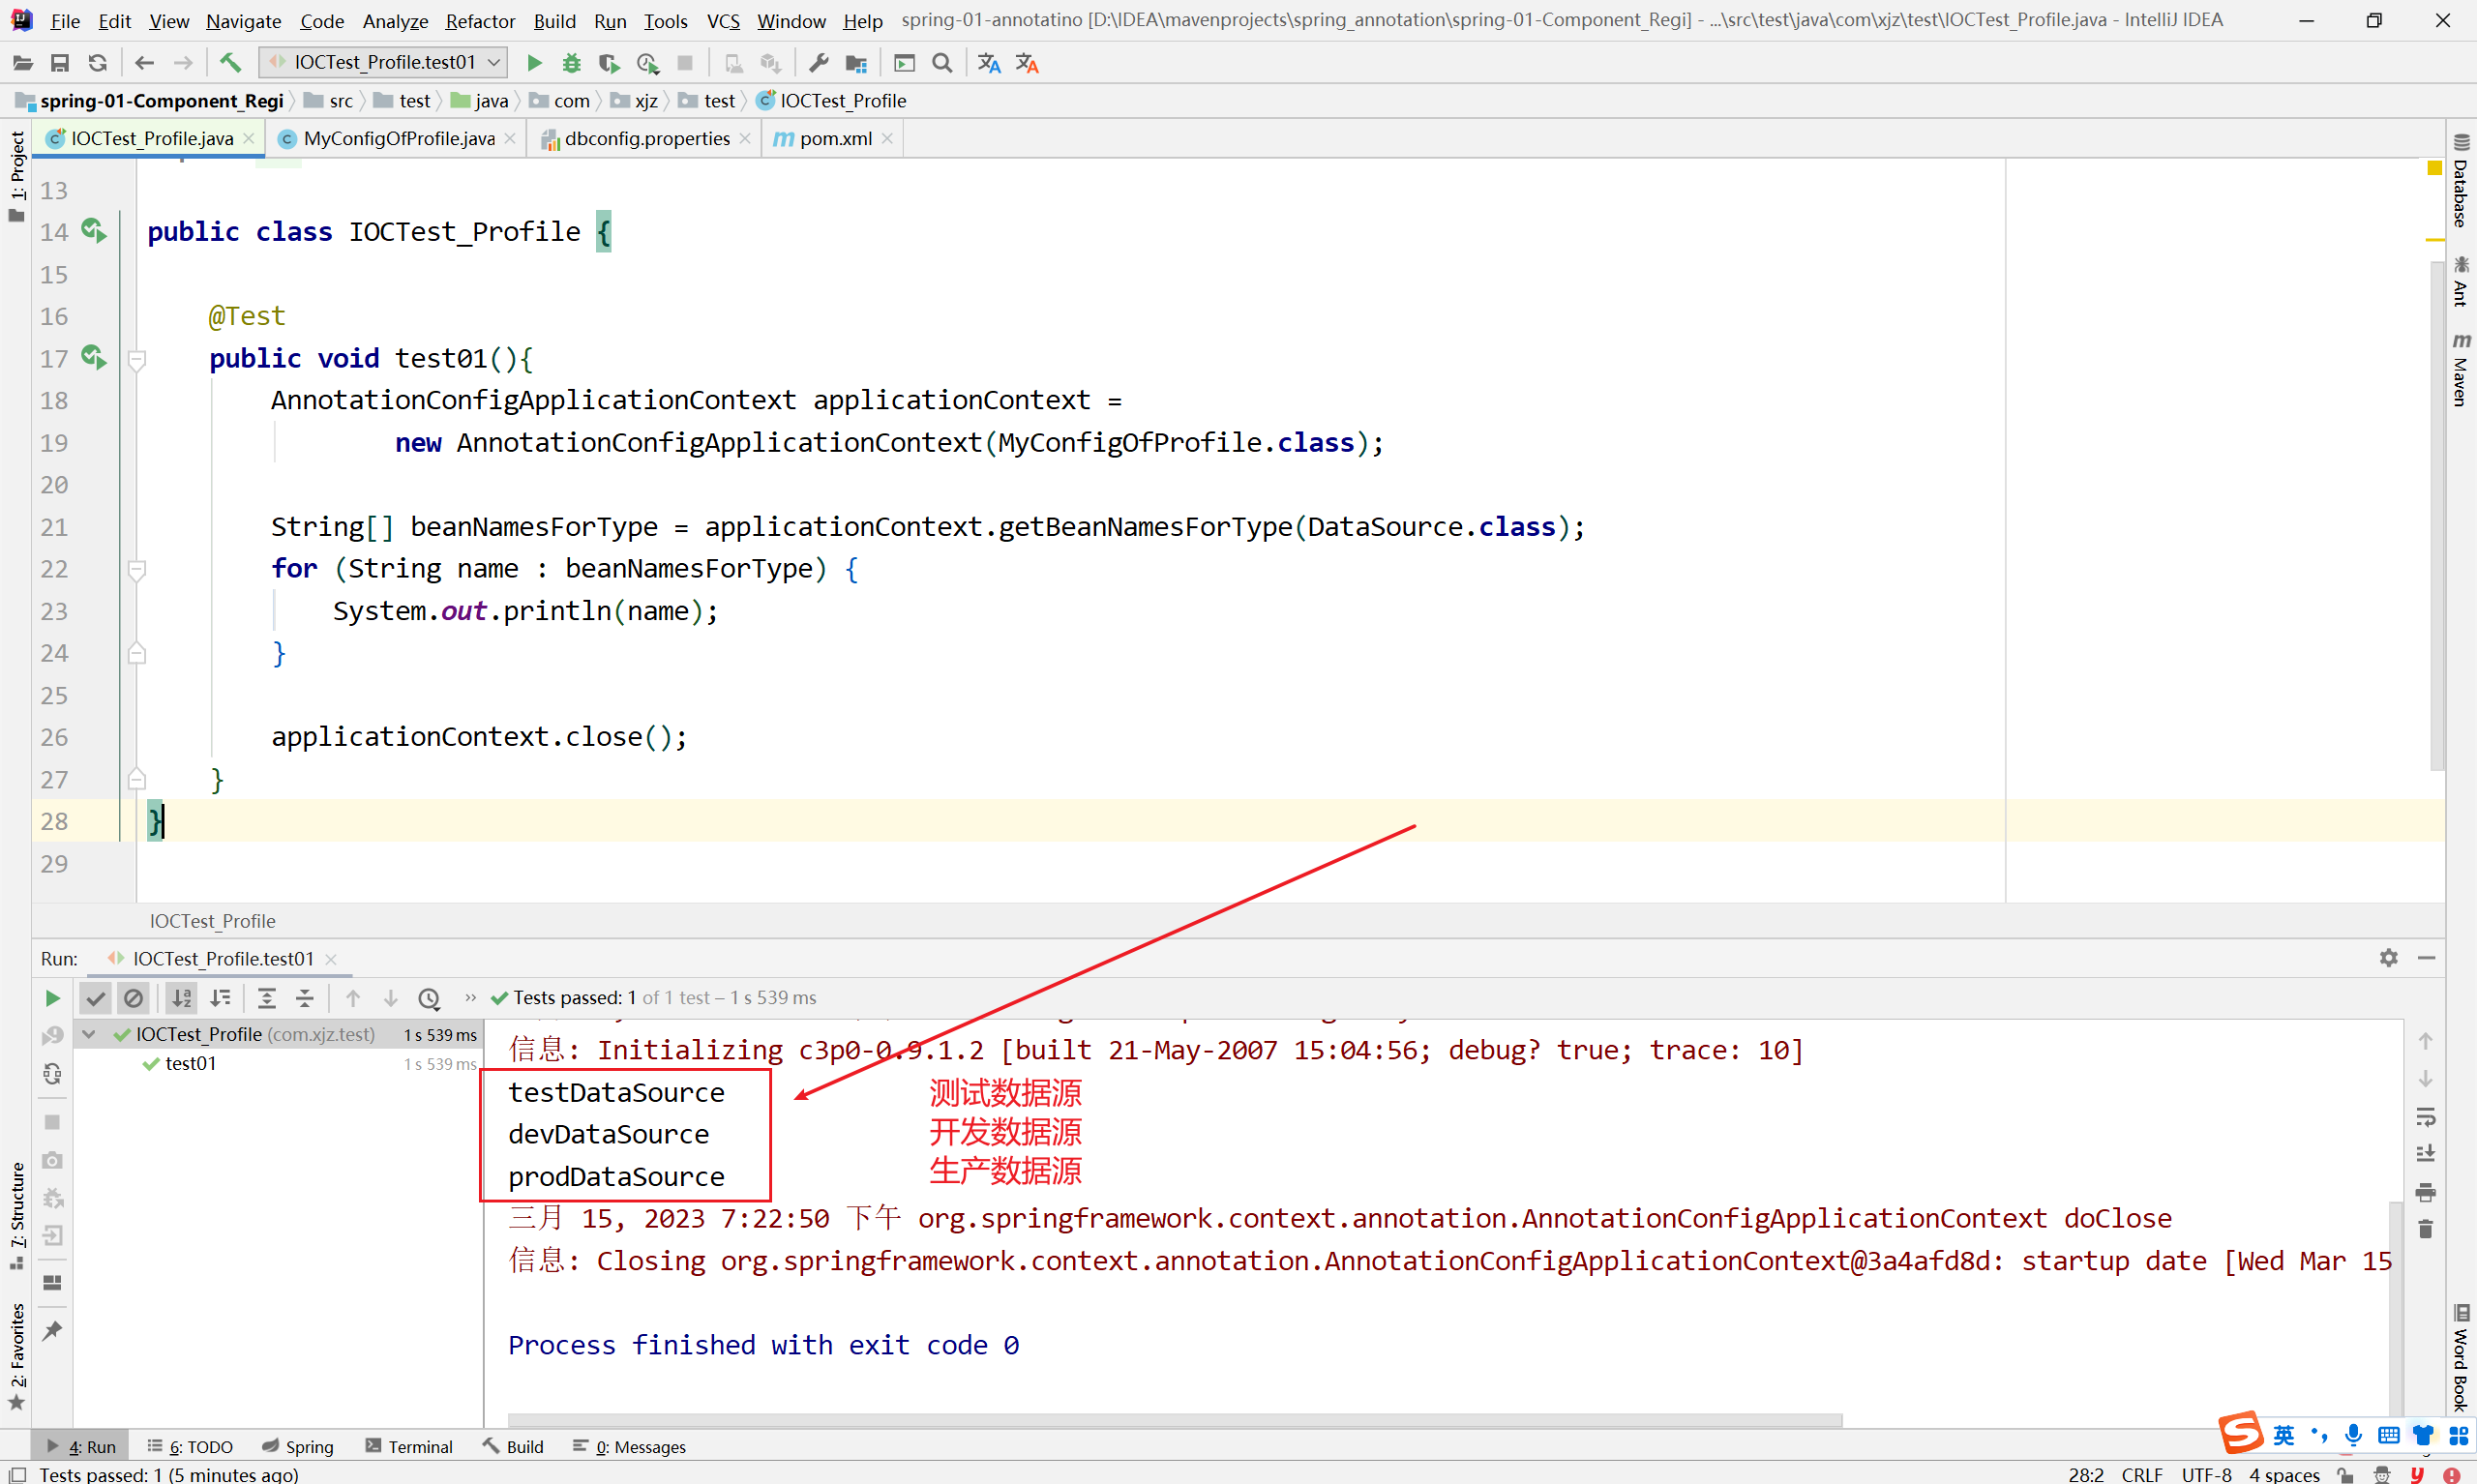Toggle show passed tests
This screenshot has height=1484, width=2477.
click(96, 998)
